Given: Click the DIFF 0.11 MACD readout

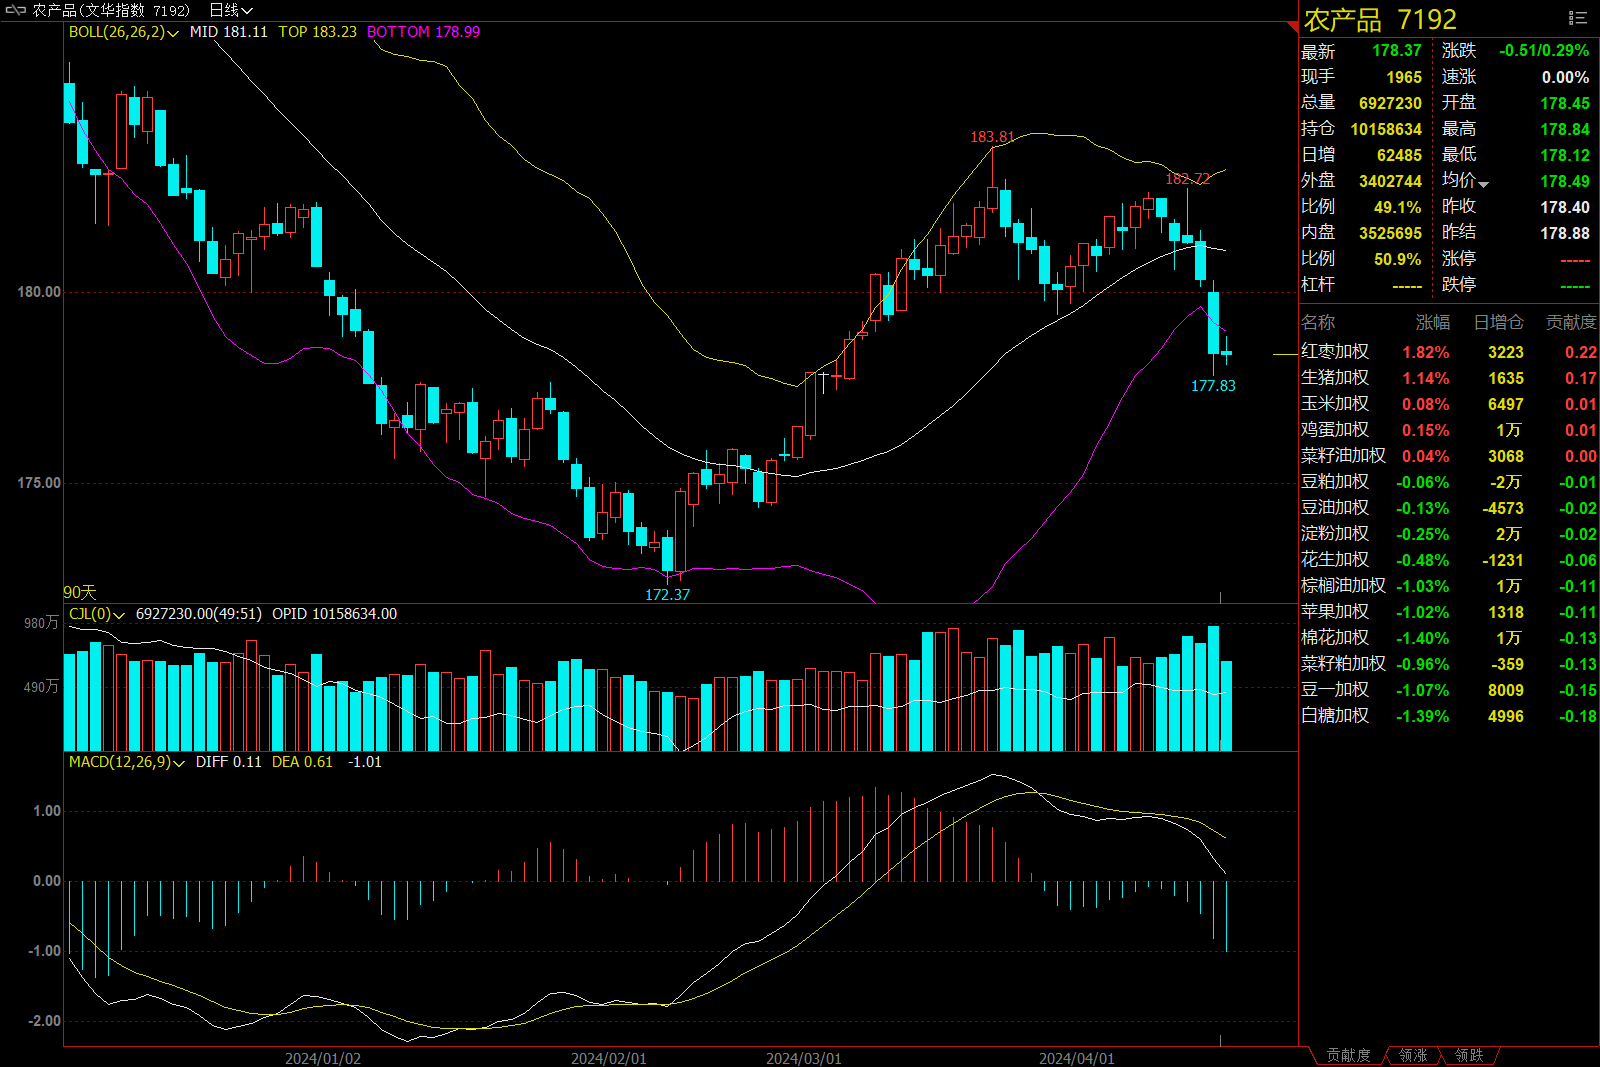Looking at the screenshot, I should click(x=228, y=762).
